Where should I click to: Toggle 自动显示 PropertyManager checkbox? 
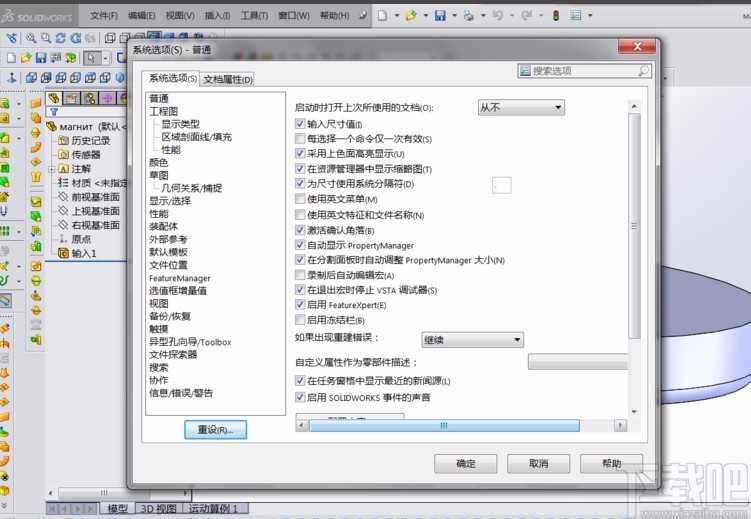[300, 245]
